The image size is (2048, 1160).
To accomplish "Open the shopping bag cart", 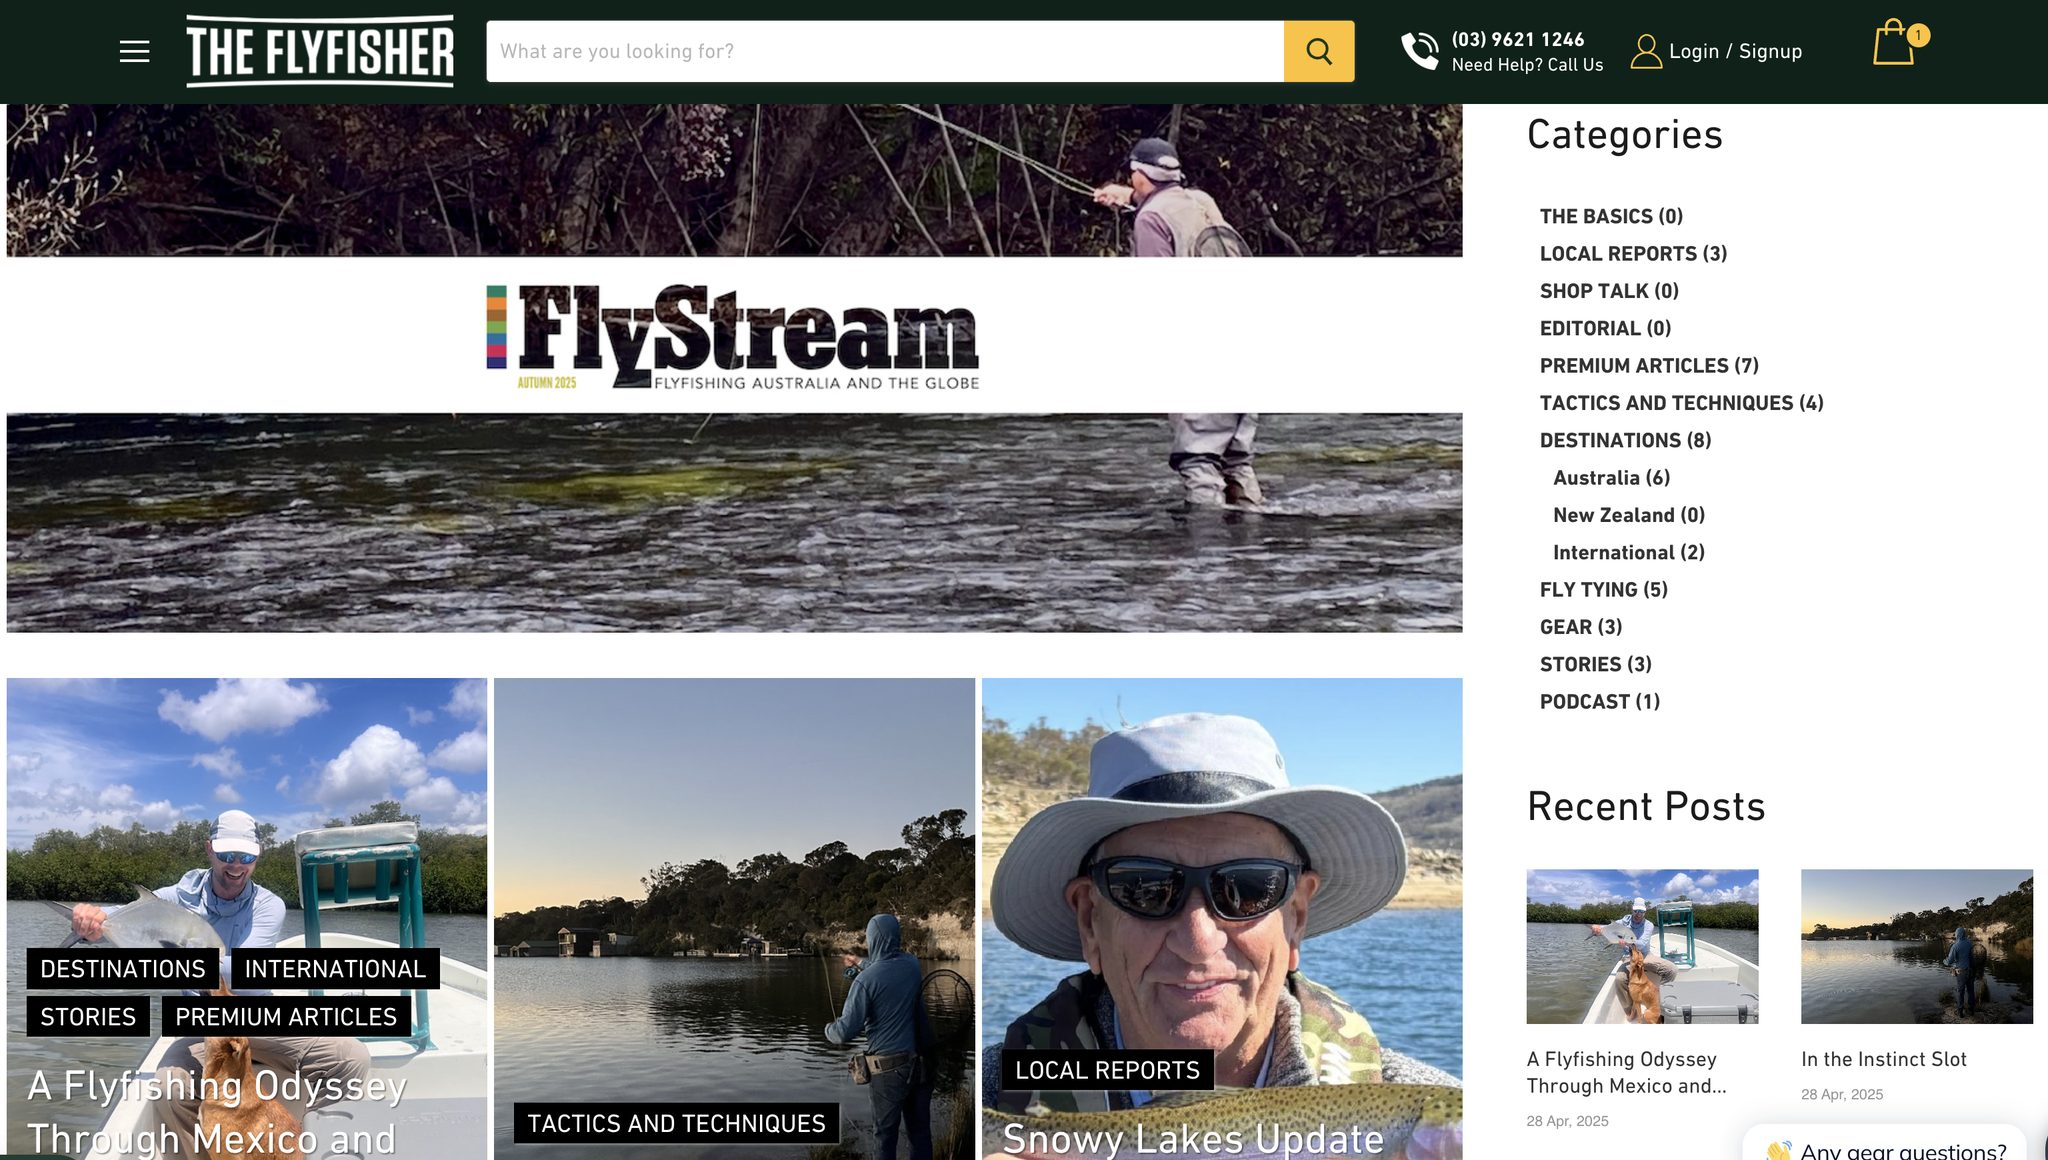I will (1892, 44).
